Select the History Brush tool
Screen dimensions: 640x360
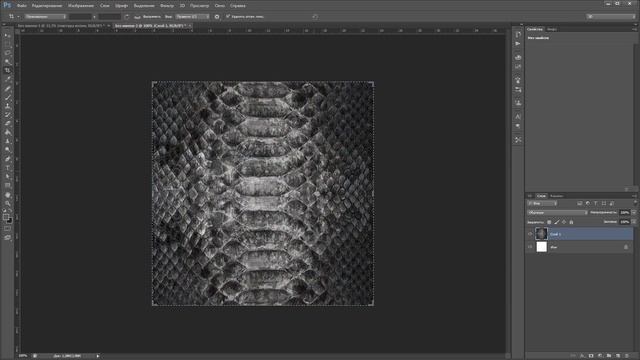[x=7, y=114]
